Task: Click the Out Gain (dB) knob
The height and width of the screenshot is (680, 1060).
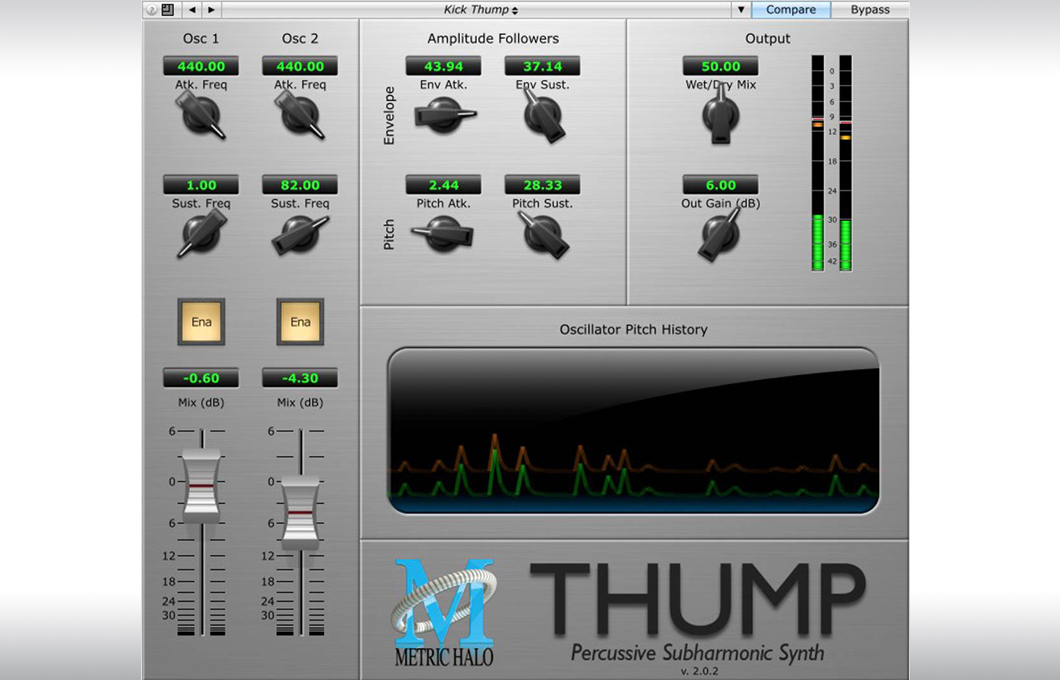Action: point(720,234)
